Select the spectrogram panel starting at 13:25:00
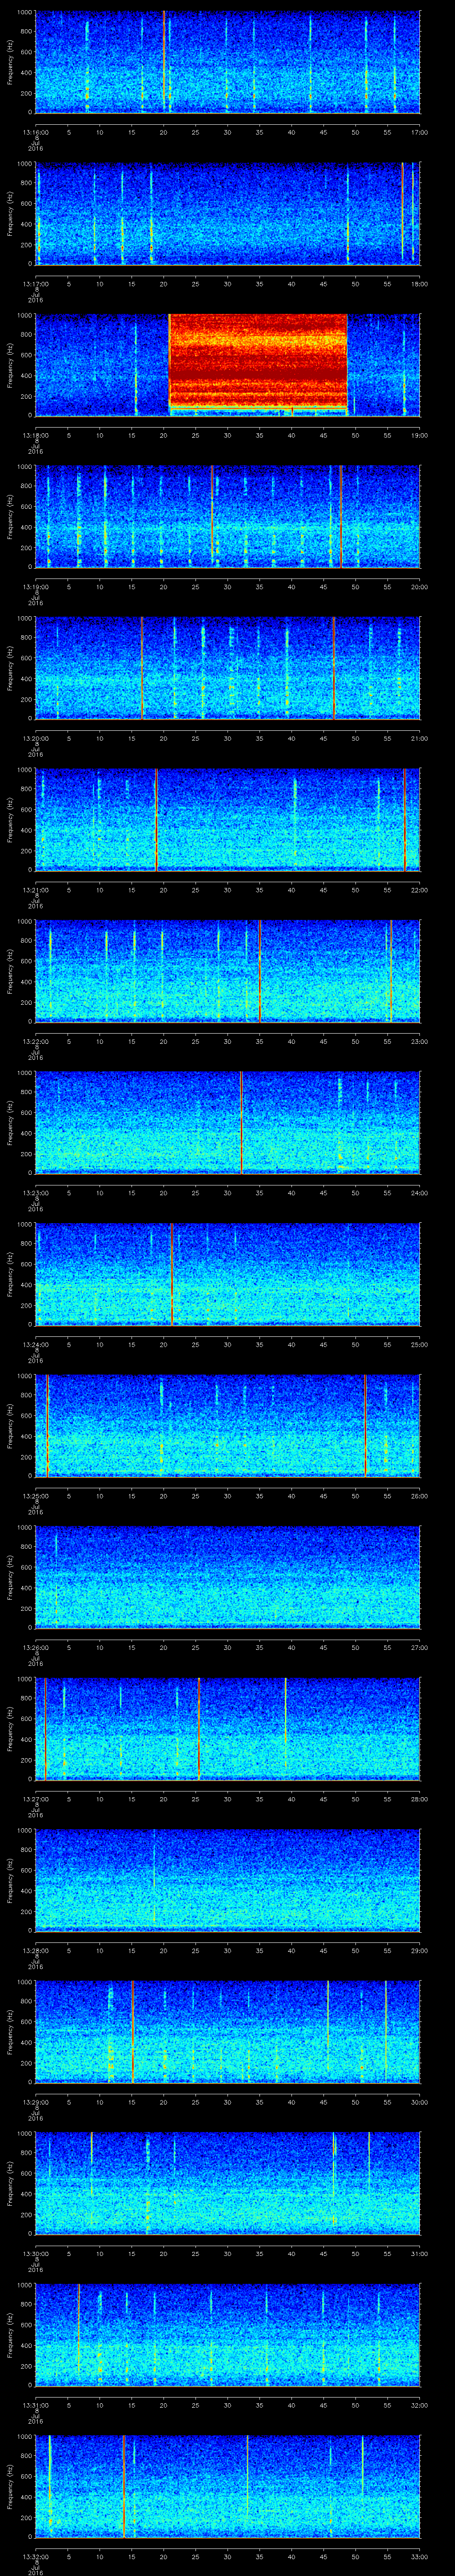 click(228, 1425)
